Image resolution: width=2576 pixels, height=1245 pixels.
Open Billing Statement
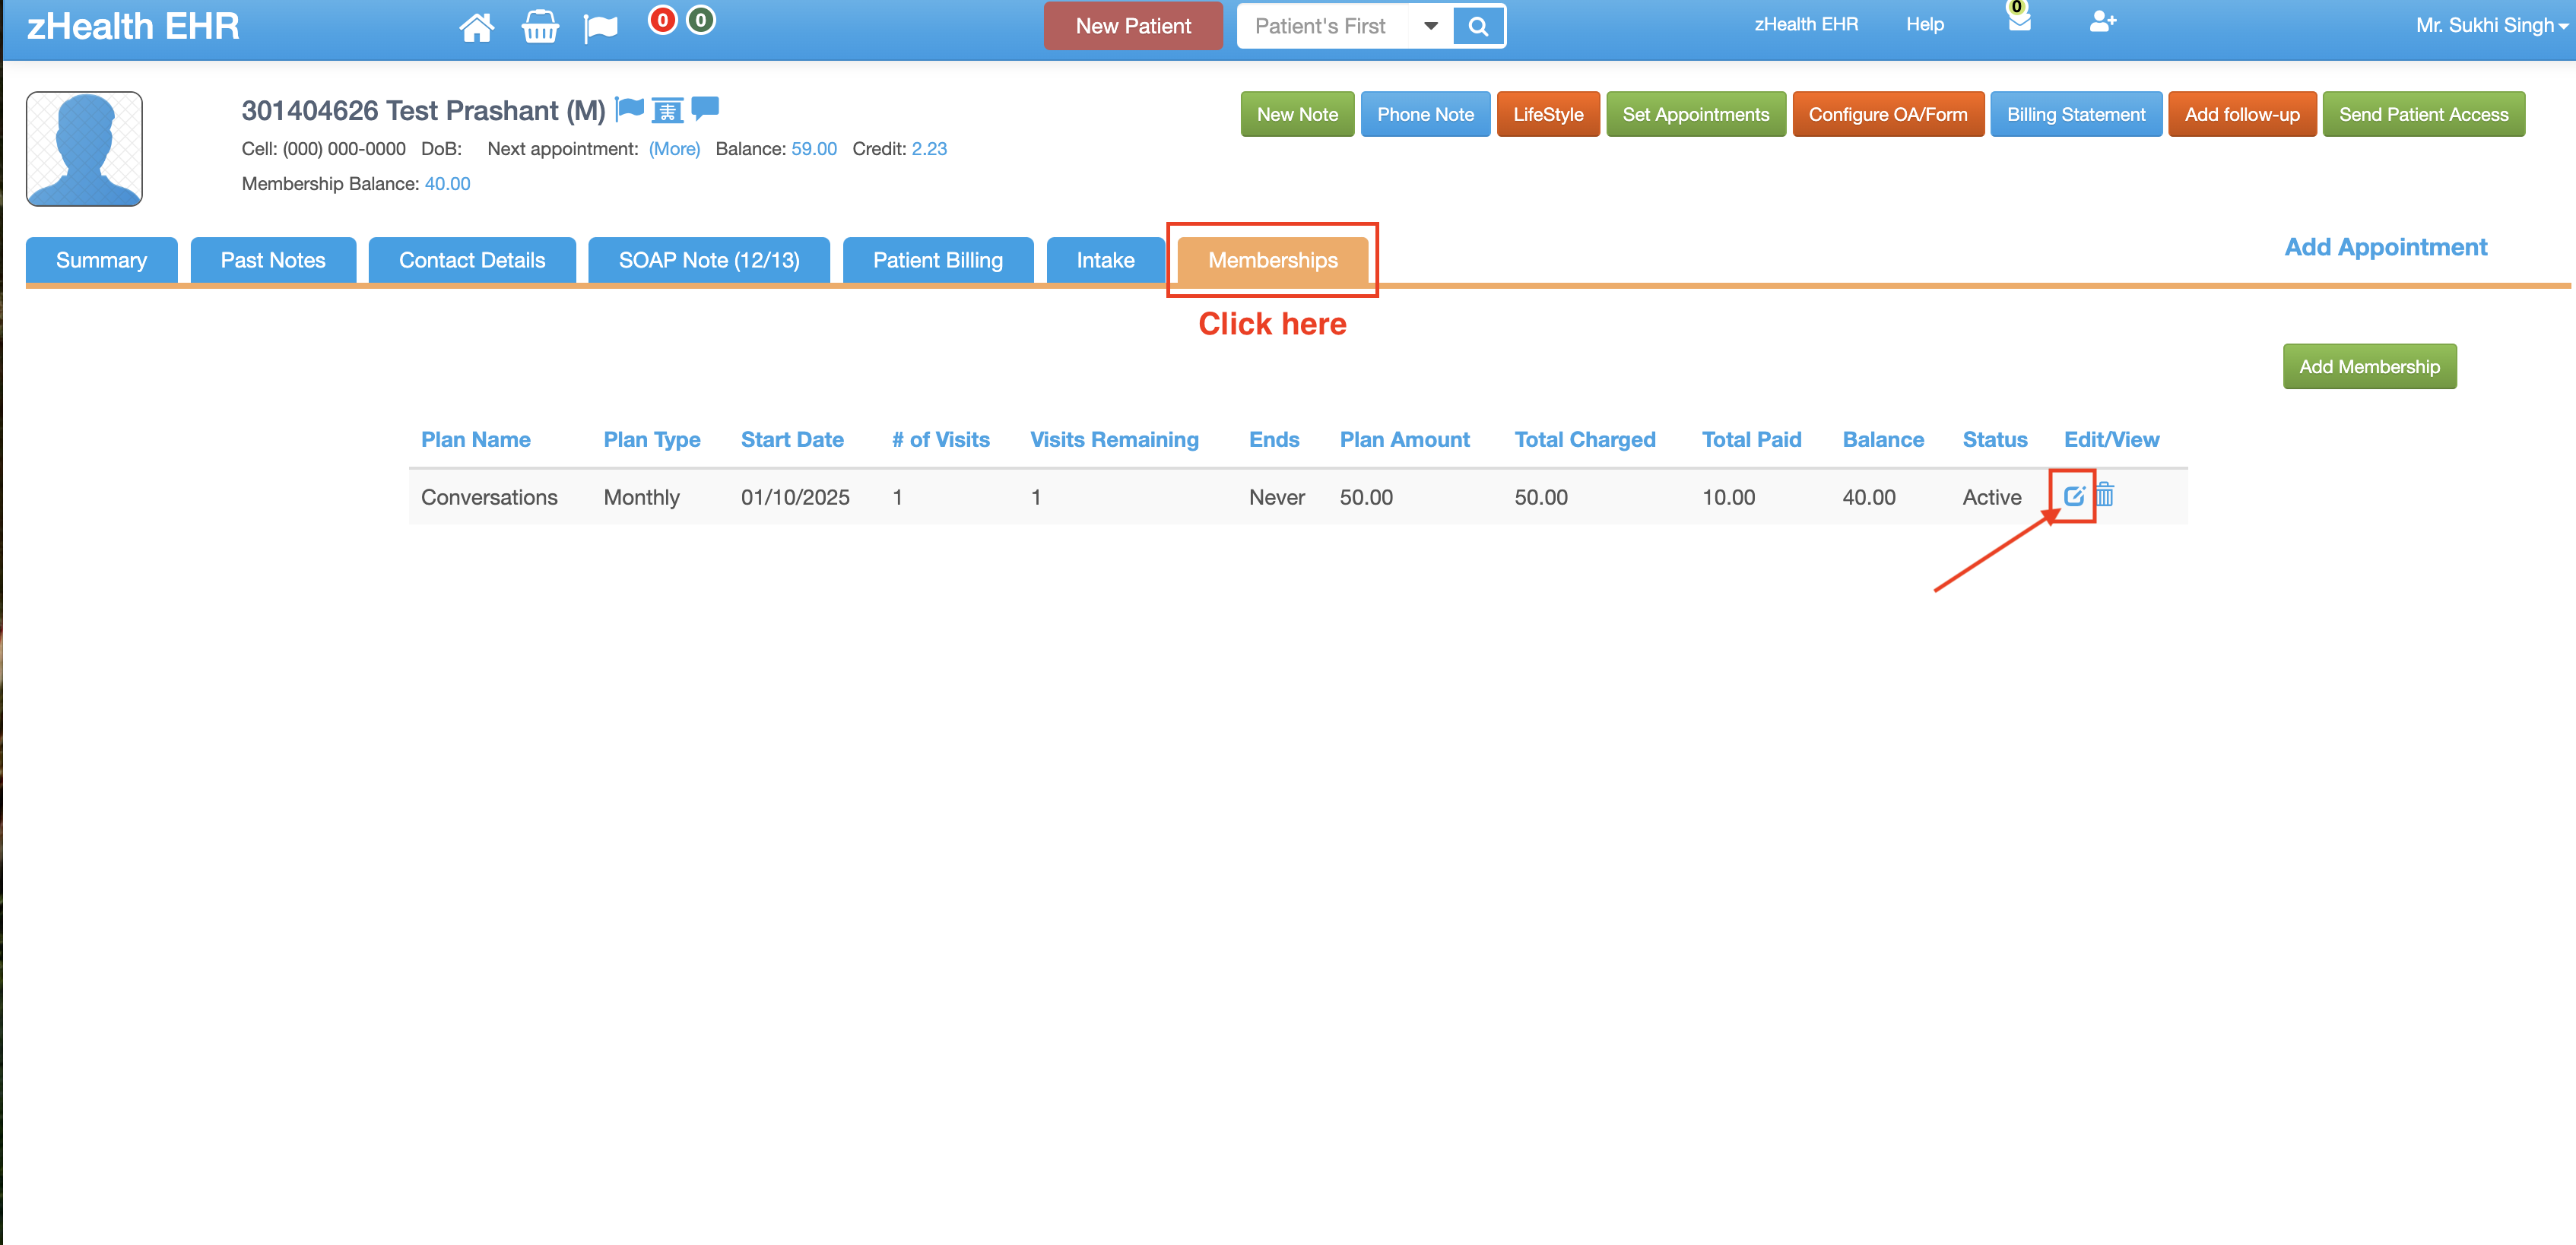(x=2076, y=114)
